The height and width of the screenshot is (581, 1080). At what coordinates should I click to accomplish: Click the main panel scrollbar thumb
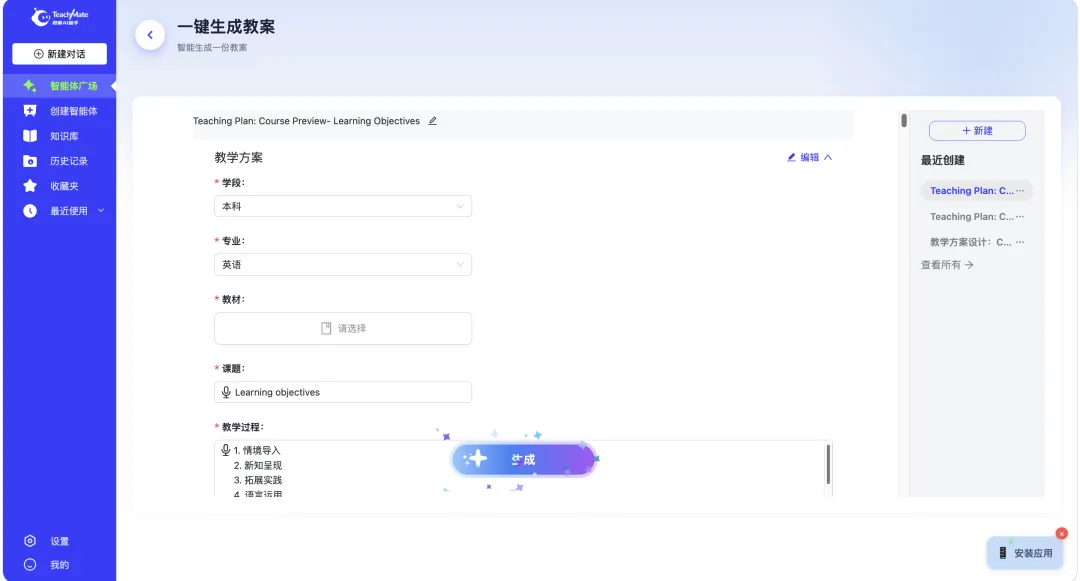[904, 120]
